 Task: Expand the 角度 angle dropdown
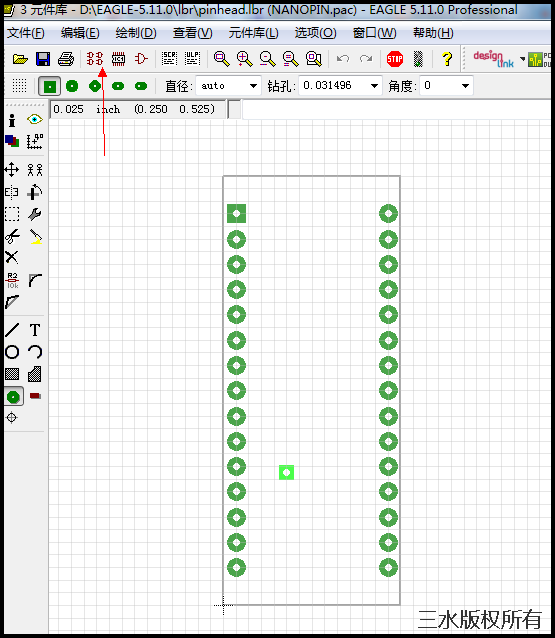point(465,86)
